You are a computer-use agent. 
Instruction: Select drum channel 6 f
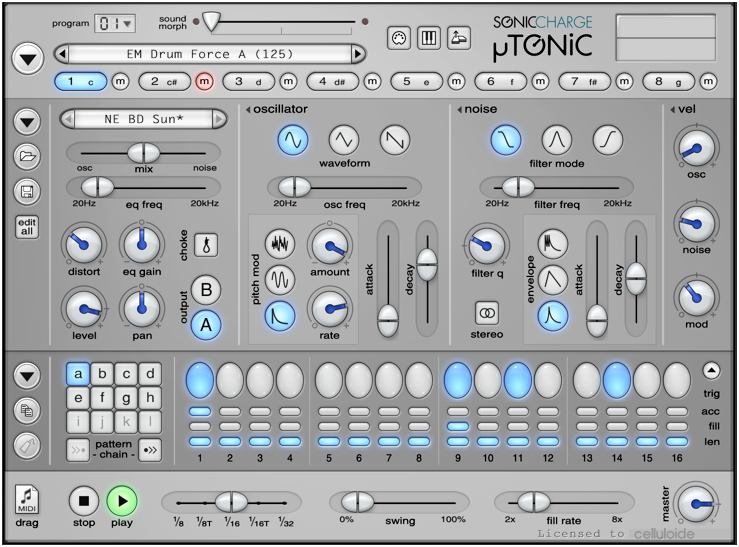[x=501, y=82]
